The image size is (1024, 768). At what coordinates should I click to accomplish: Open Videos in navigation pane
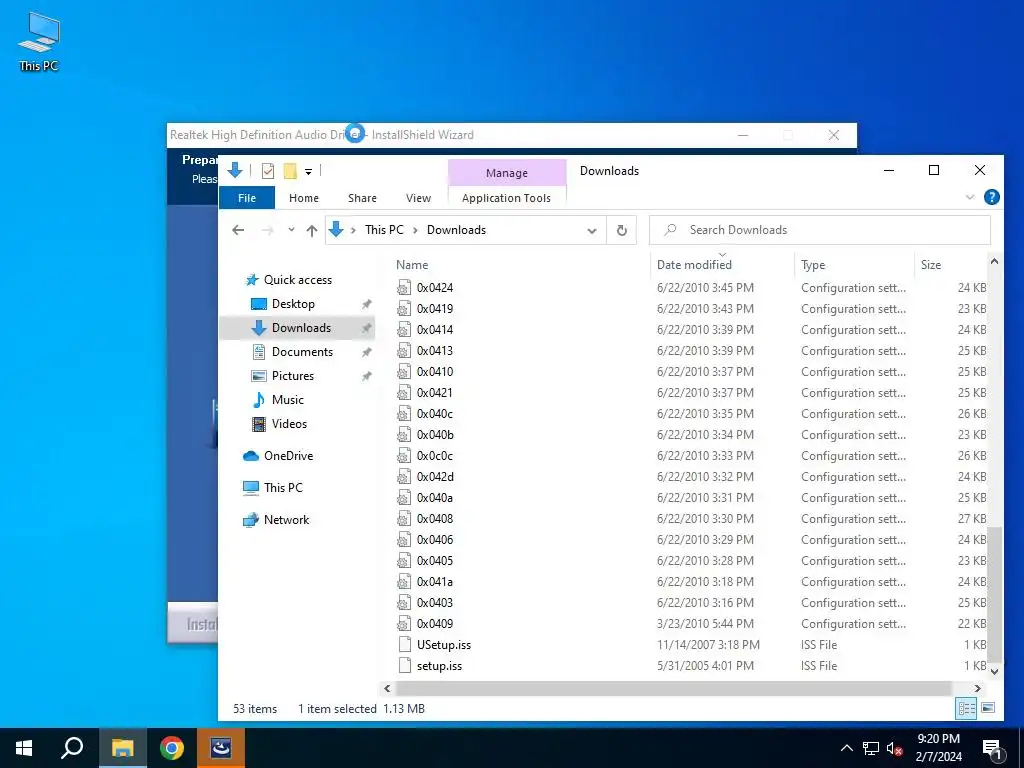click(x=289, y=424)
